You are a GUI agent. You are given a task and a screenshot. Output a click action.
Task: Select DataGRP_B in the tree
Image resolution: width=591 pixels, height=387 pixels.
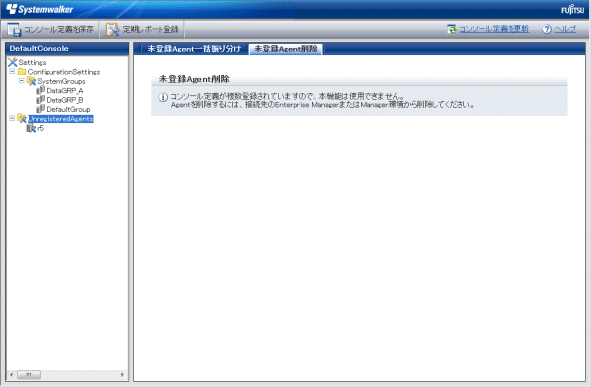click(65, 100)
